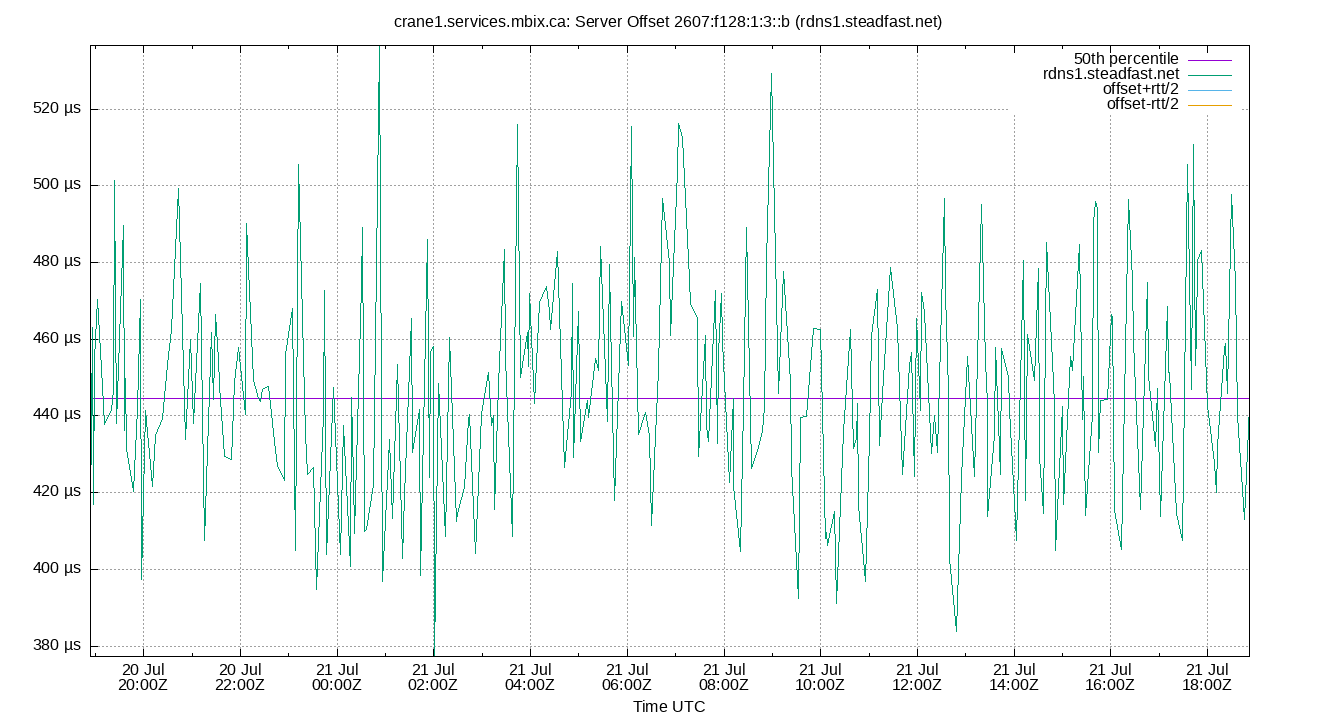Image resolution: width=1340 pixels, height=720 pixels.
Task: Click the '420 µs' y-axis label
Action: [x=57, y=492]
